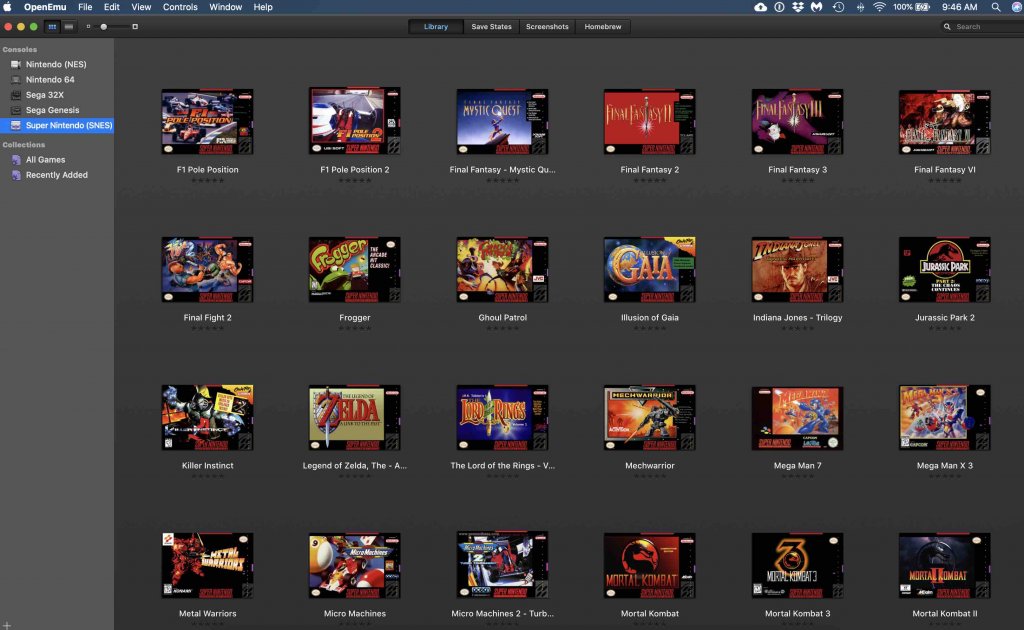Open the Recently Added collection
Screen dimensions: 1024x630
[57, 175]
